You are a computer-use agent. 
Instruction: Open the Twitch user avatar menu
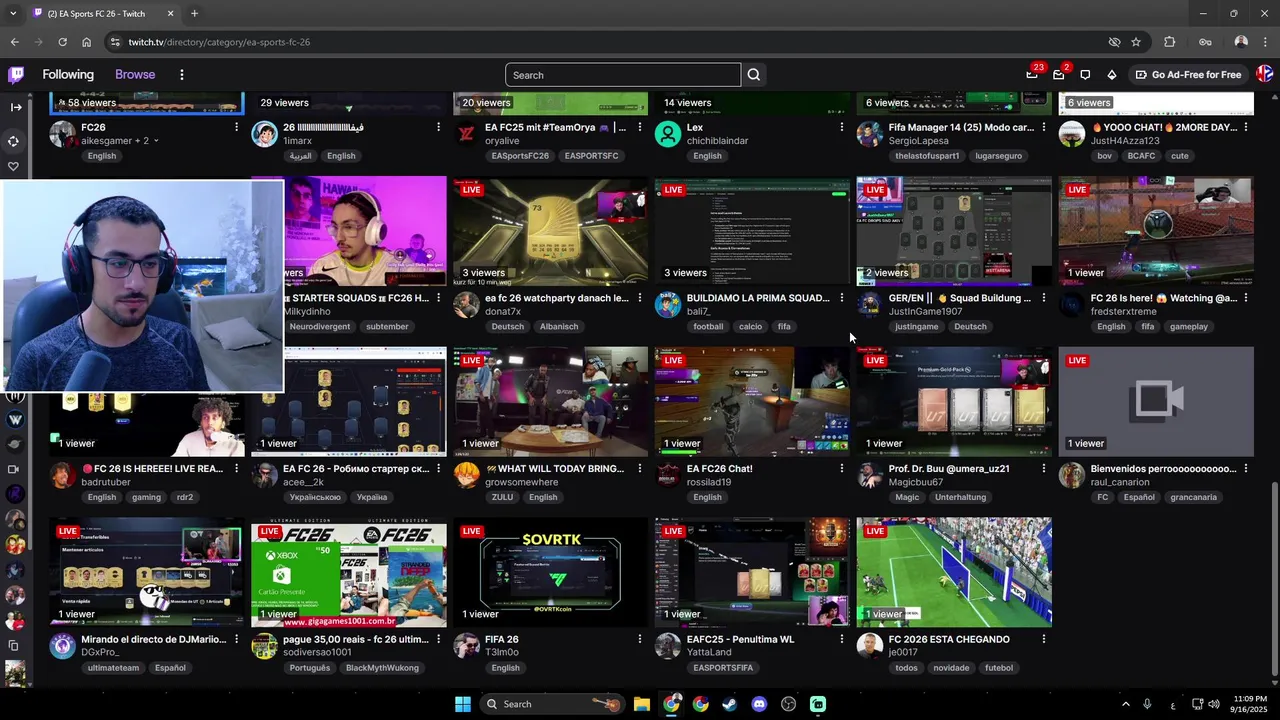point(1264,74)
